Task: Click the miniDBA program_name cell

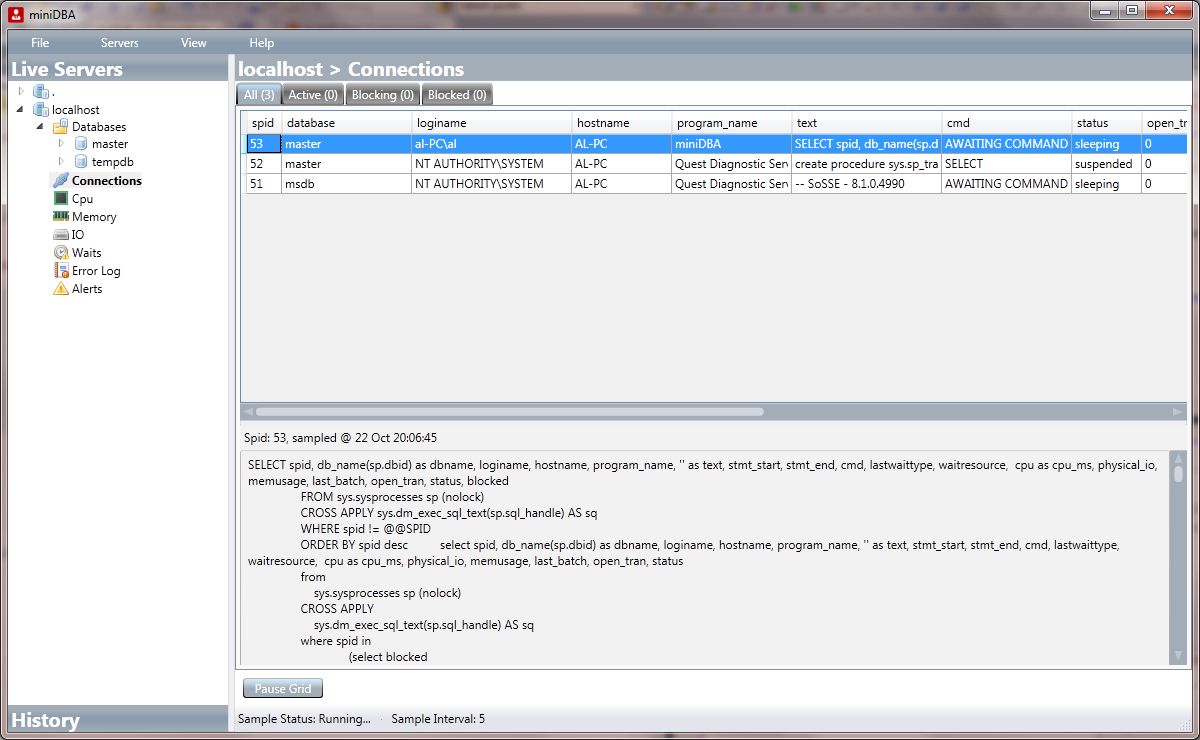Action: 731,144
